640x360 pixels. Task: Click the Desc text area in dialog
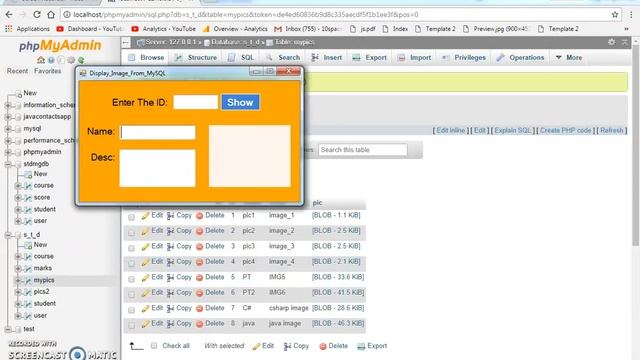pyautogui.click(x=158, y=168)
